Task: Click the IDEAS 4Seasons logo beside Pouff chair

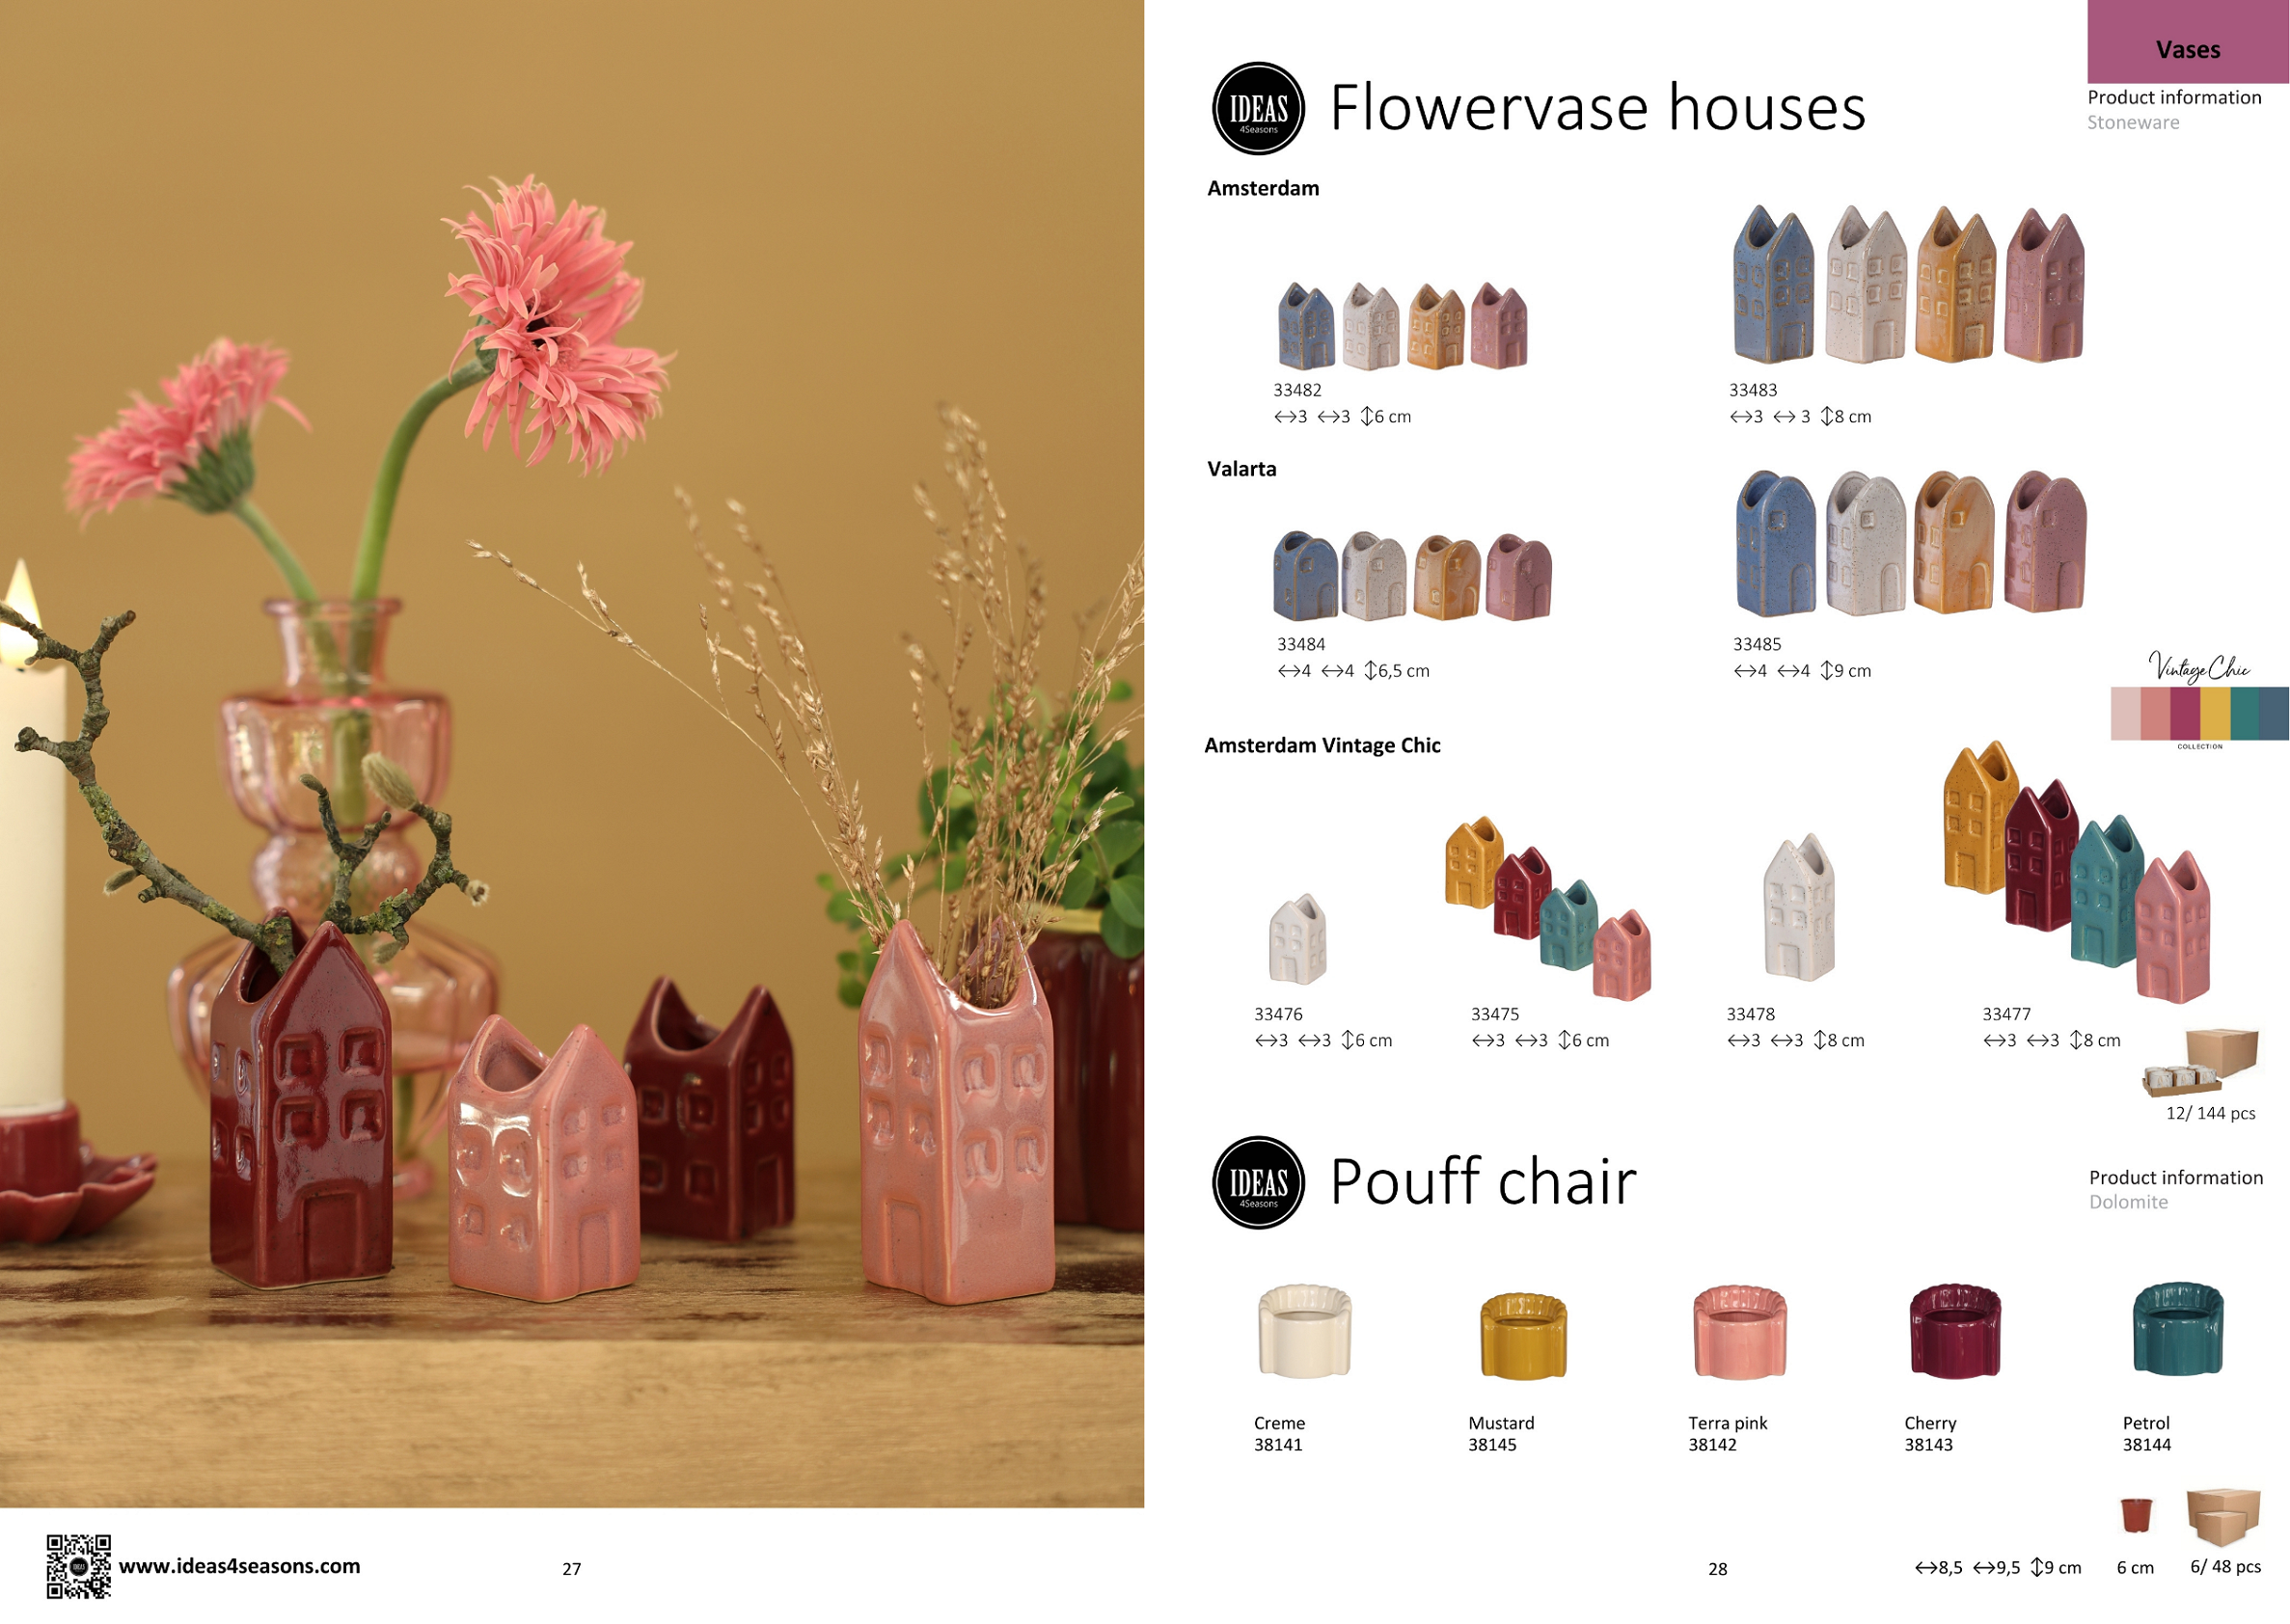Action: pos(1258,1182)
